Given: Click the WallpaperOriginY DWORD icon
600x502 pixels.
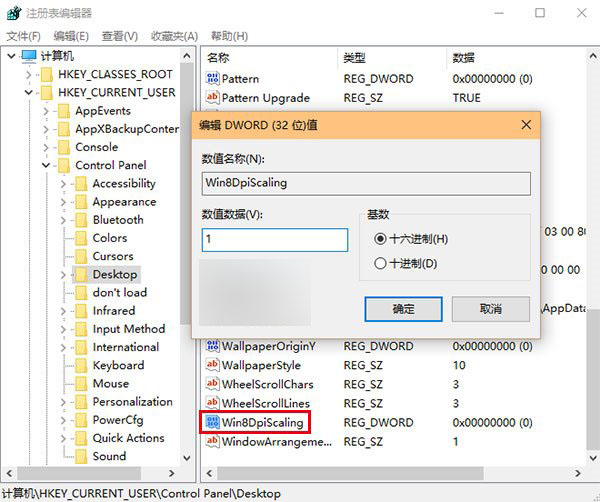Looking at the screenshot, I should [212, 346].
